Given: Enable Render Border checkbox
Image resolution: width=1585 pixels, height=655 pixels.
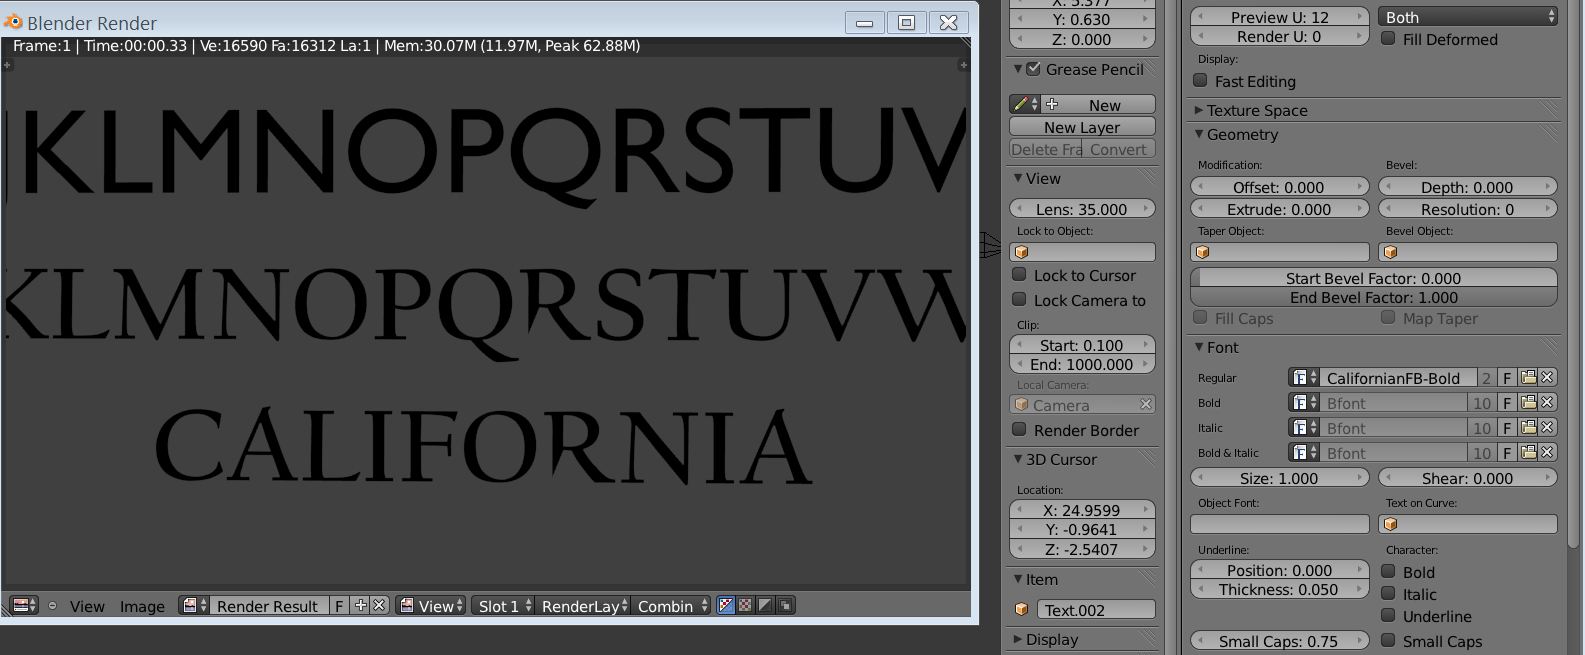Looking at the screenshot, I should tap(1019, 429).
